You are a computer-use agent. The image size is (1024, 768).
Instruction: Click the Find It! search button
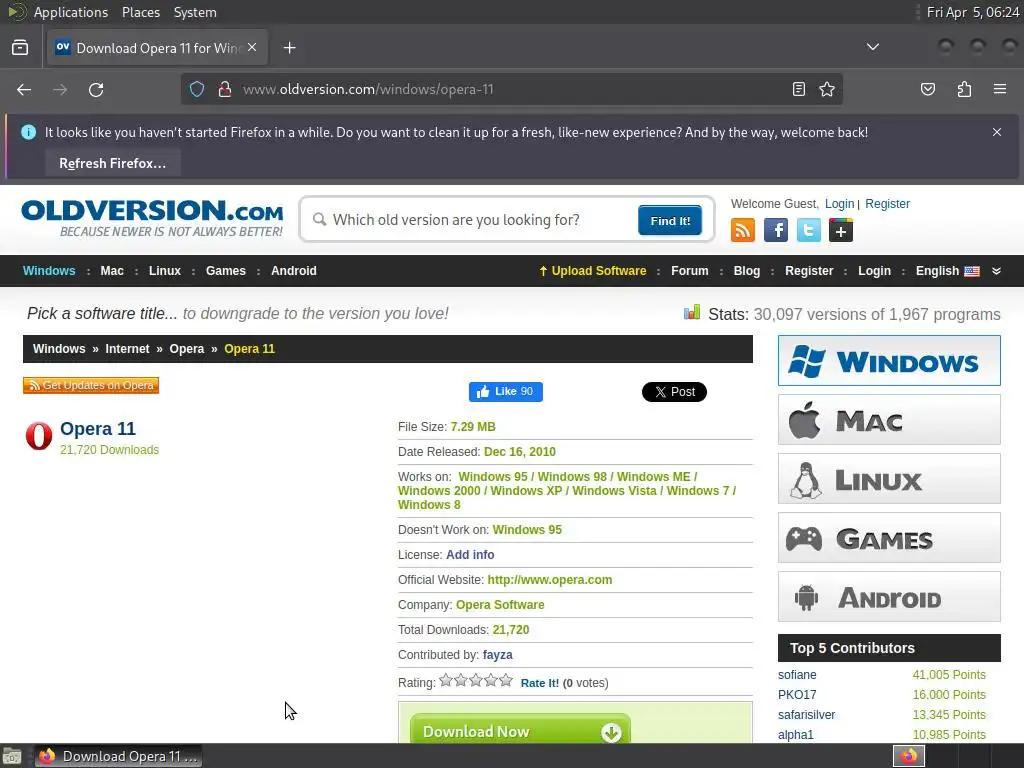[669, 221]
